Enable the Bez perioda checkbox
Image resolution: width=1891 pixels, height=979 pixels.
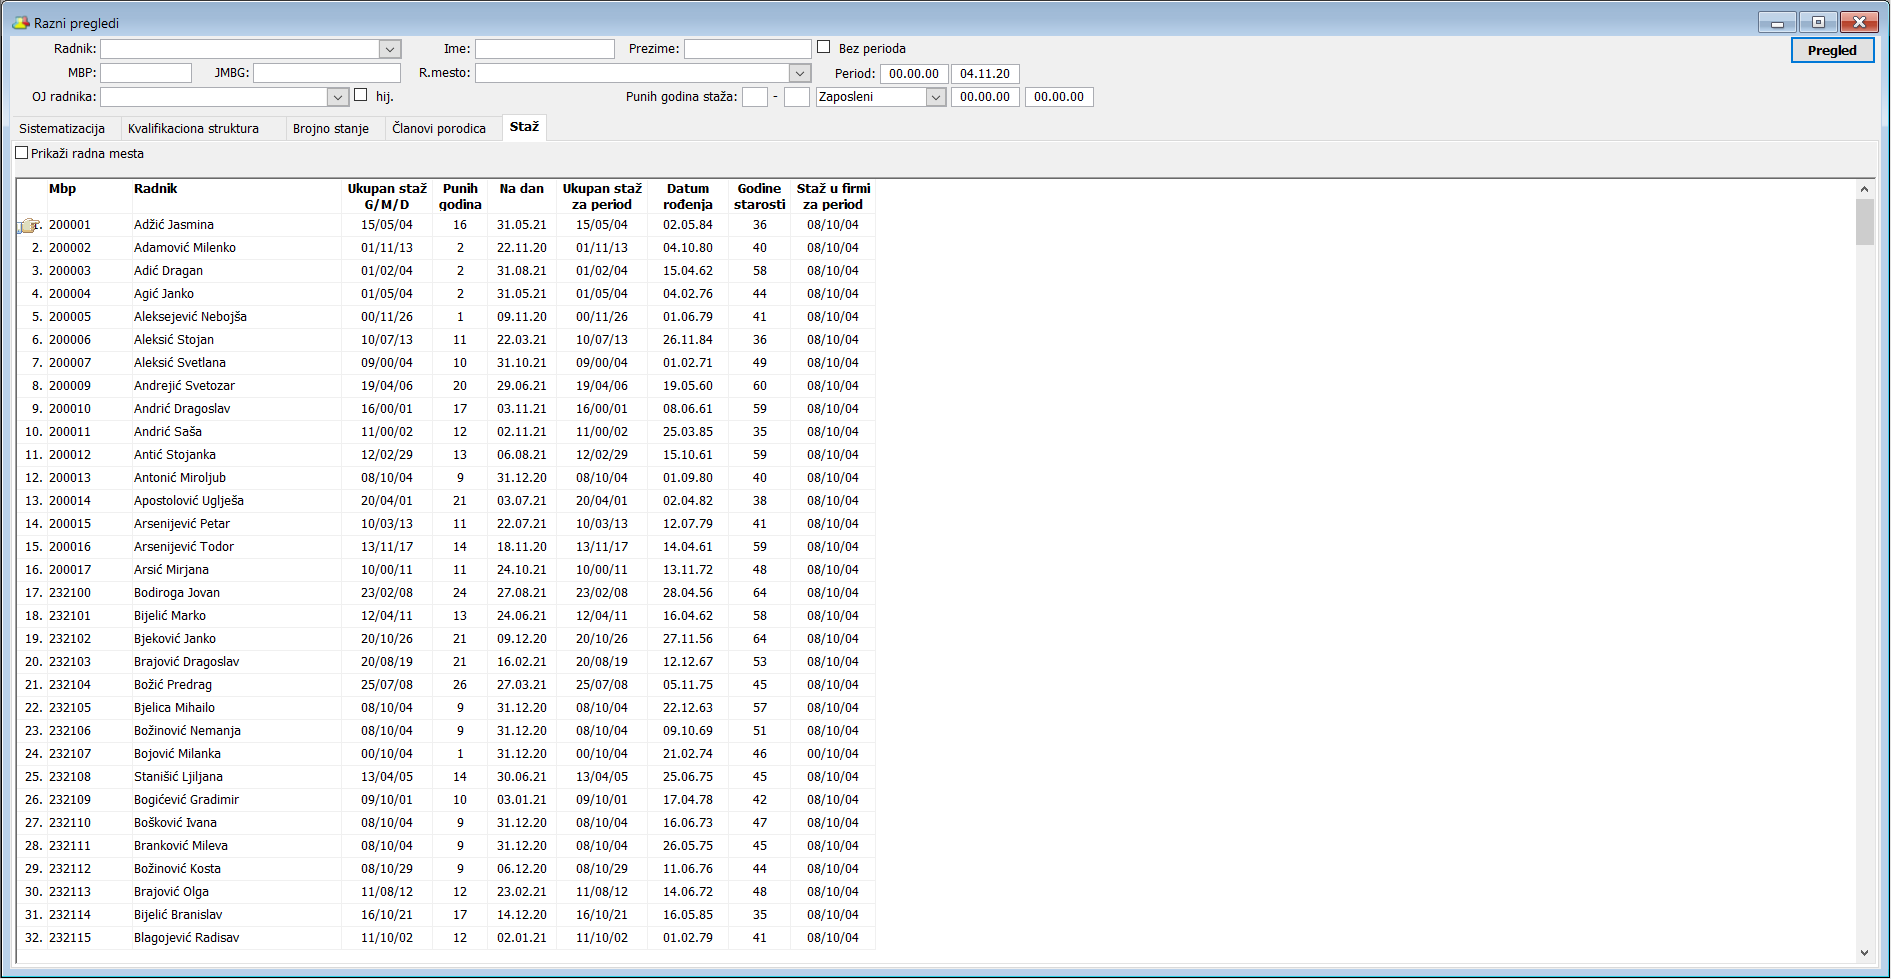coord(824,47)
